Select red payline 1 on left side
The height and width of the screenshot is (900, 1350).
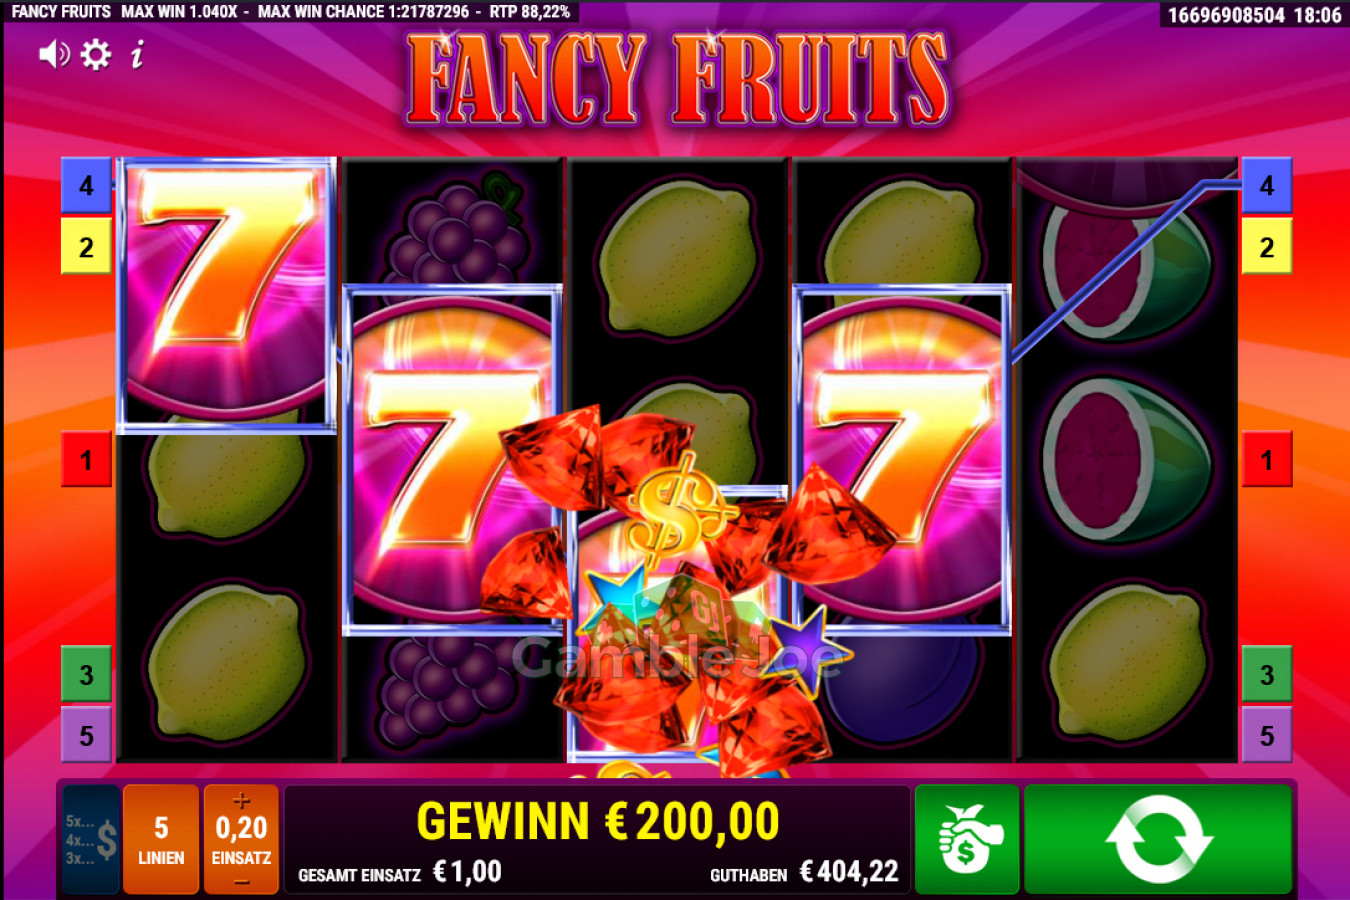pyautogui.click(x=86, y=459)
